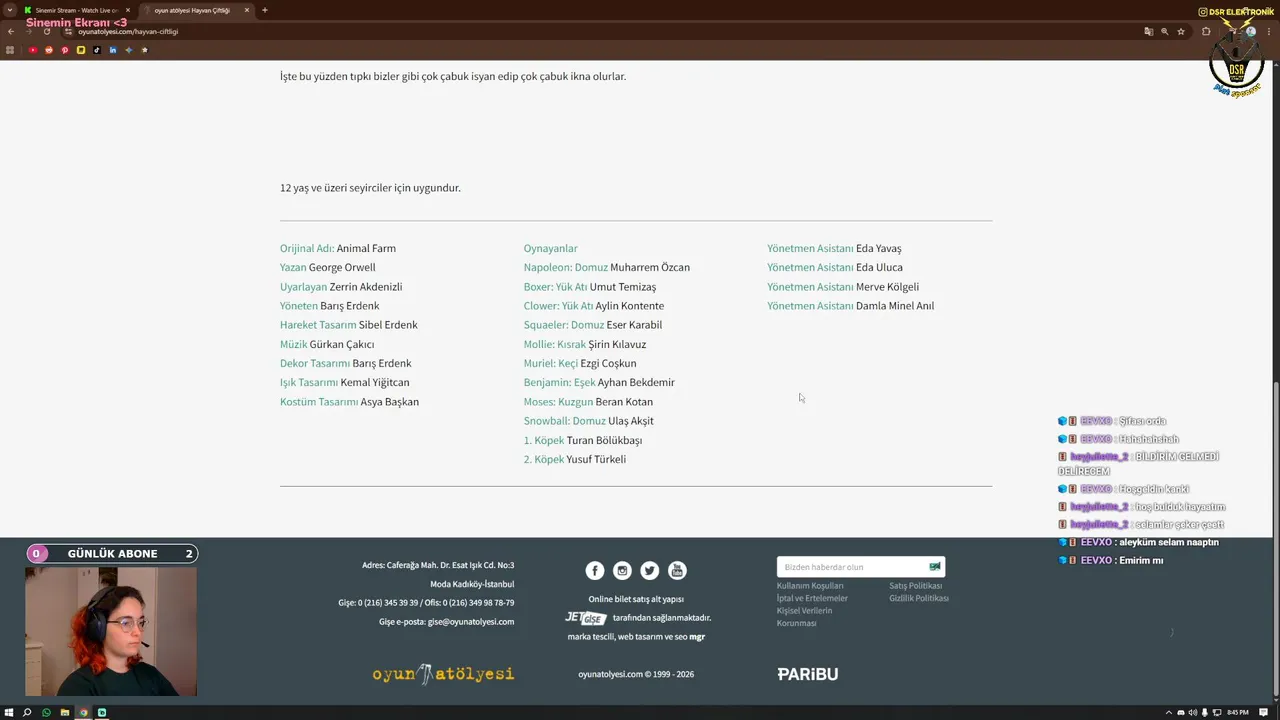This screenshot has width=1280, height=720.
Task: Show hidden tray icons with the chevron
Action: point(1171,712)
